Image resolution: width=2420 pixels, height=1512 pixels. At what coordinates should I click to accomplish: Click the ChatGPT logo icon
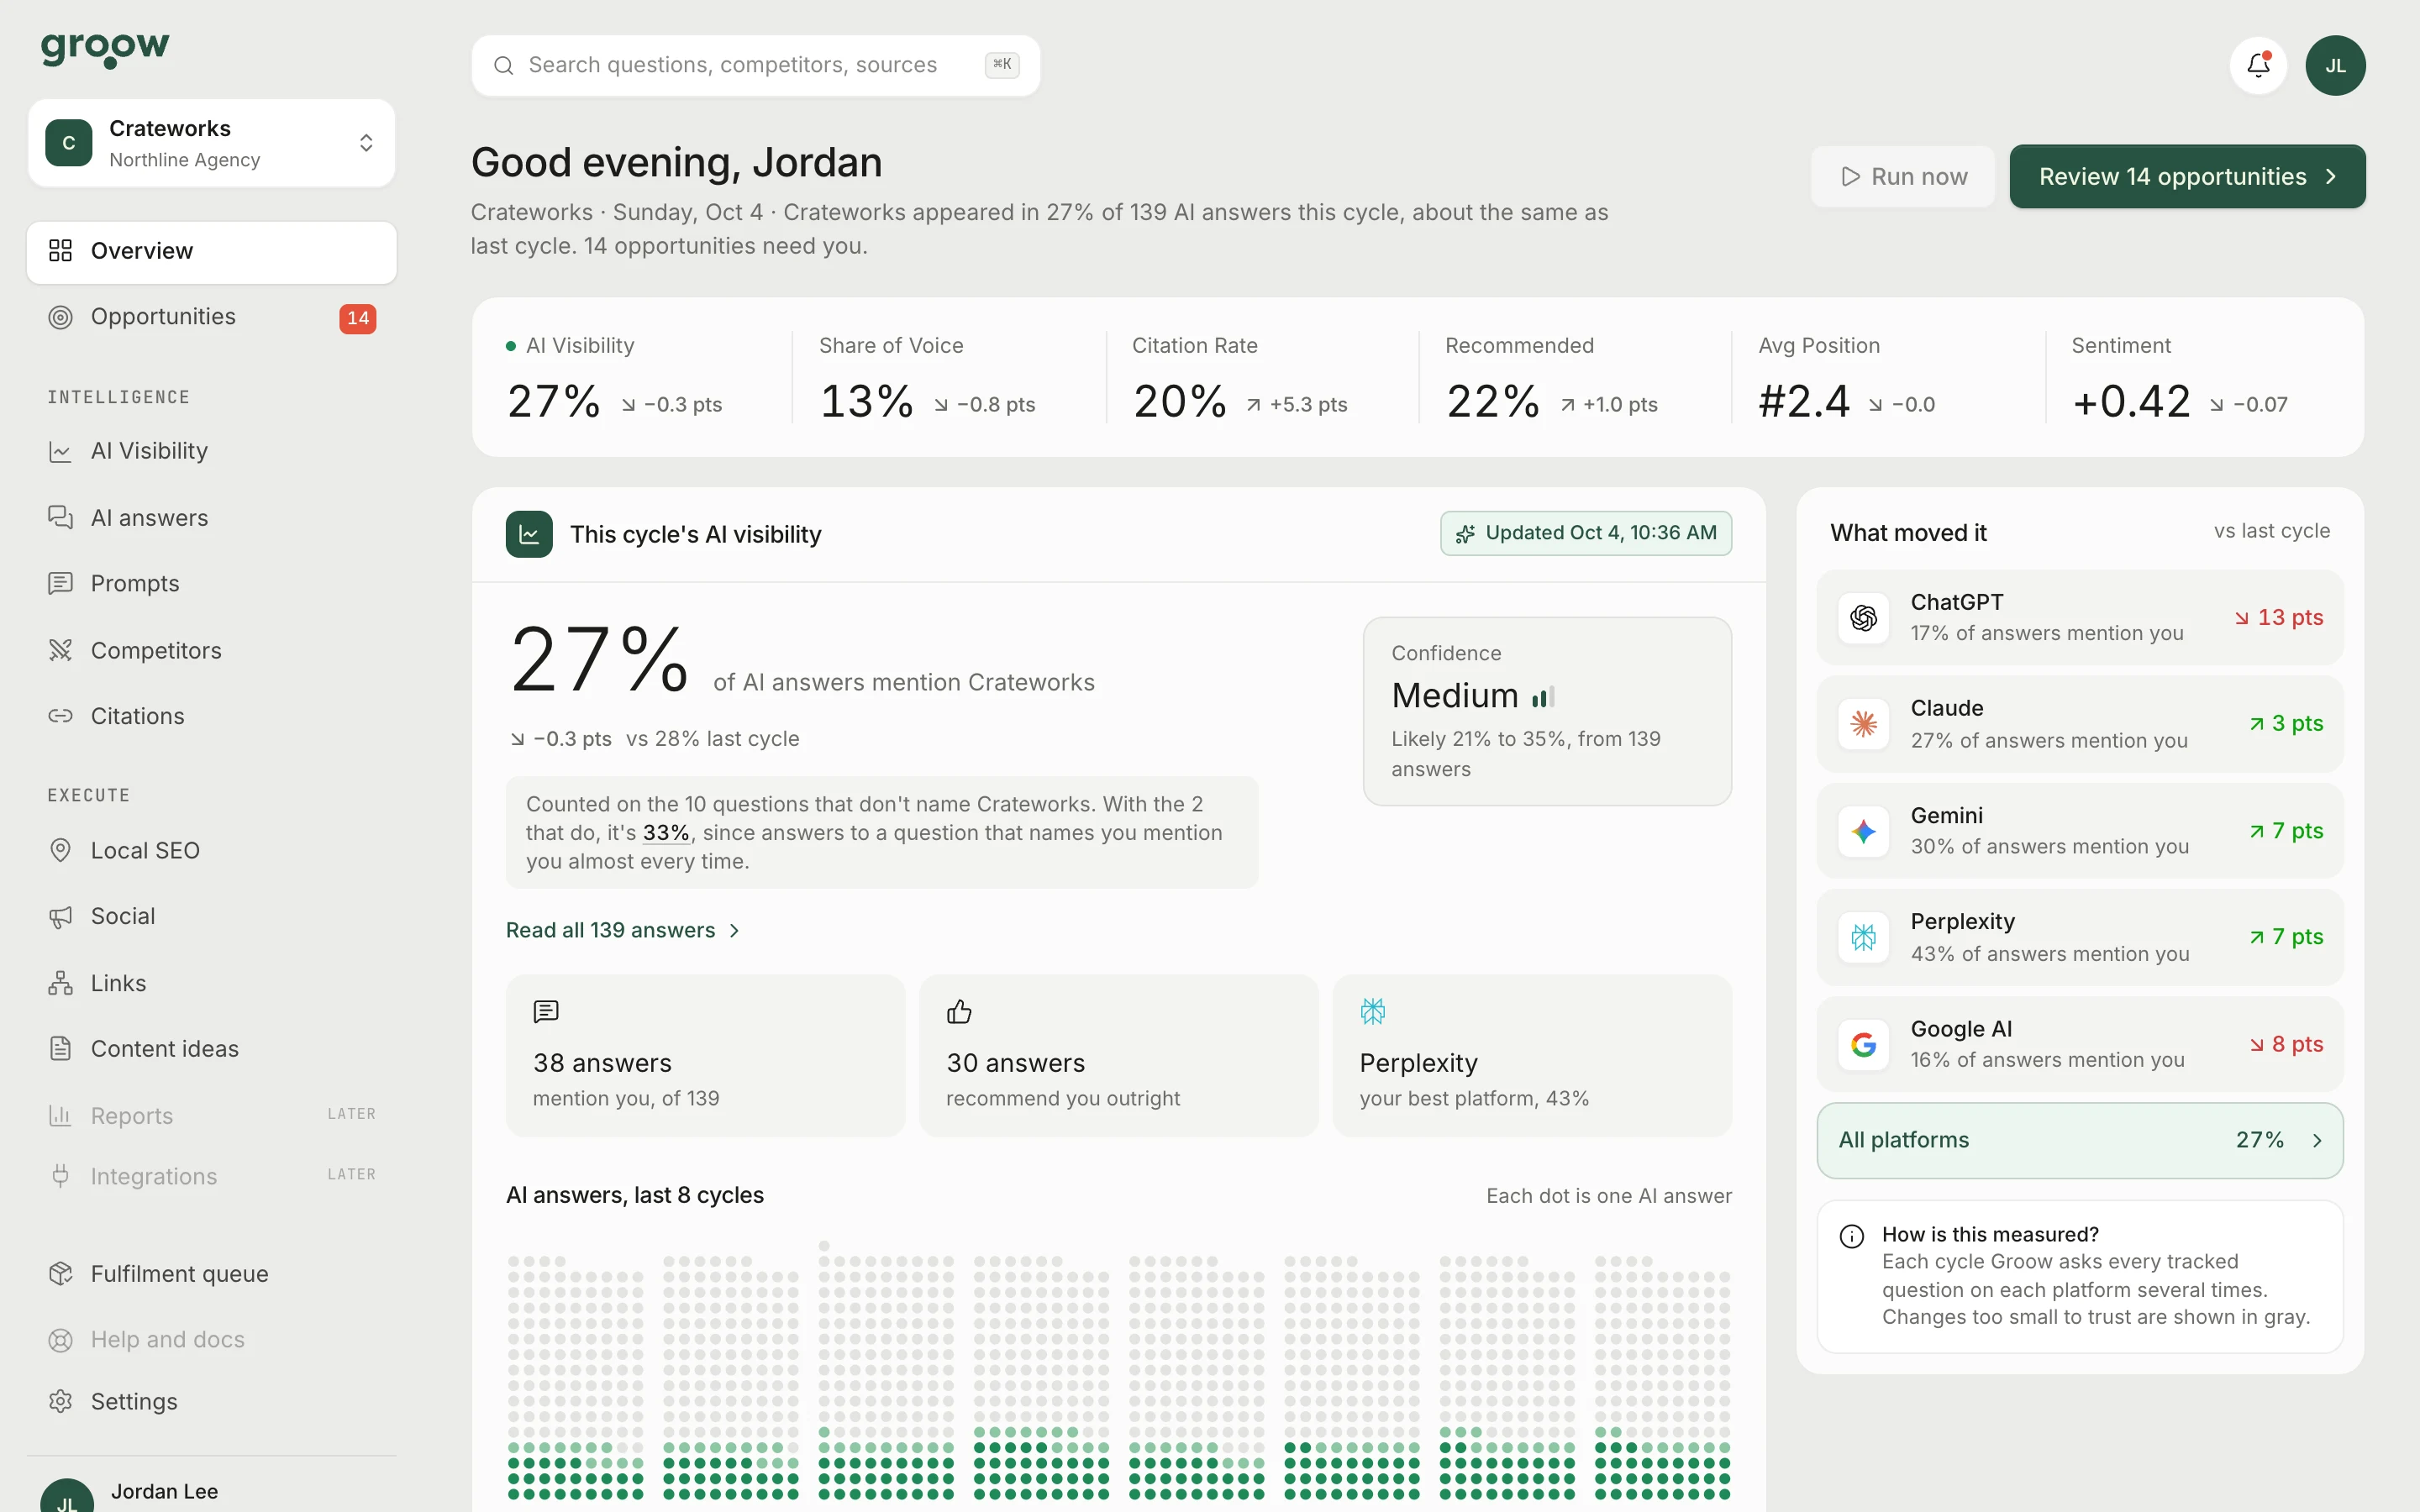(1863, 618)
